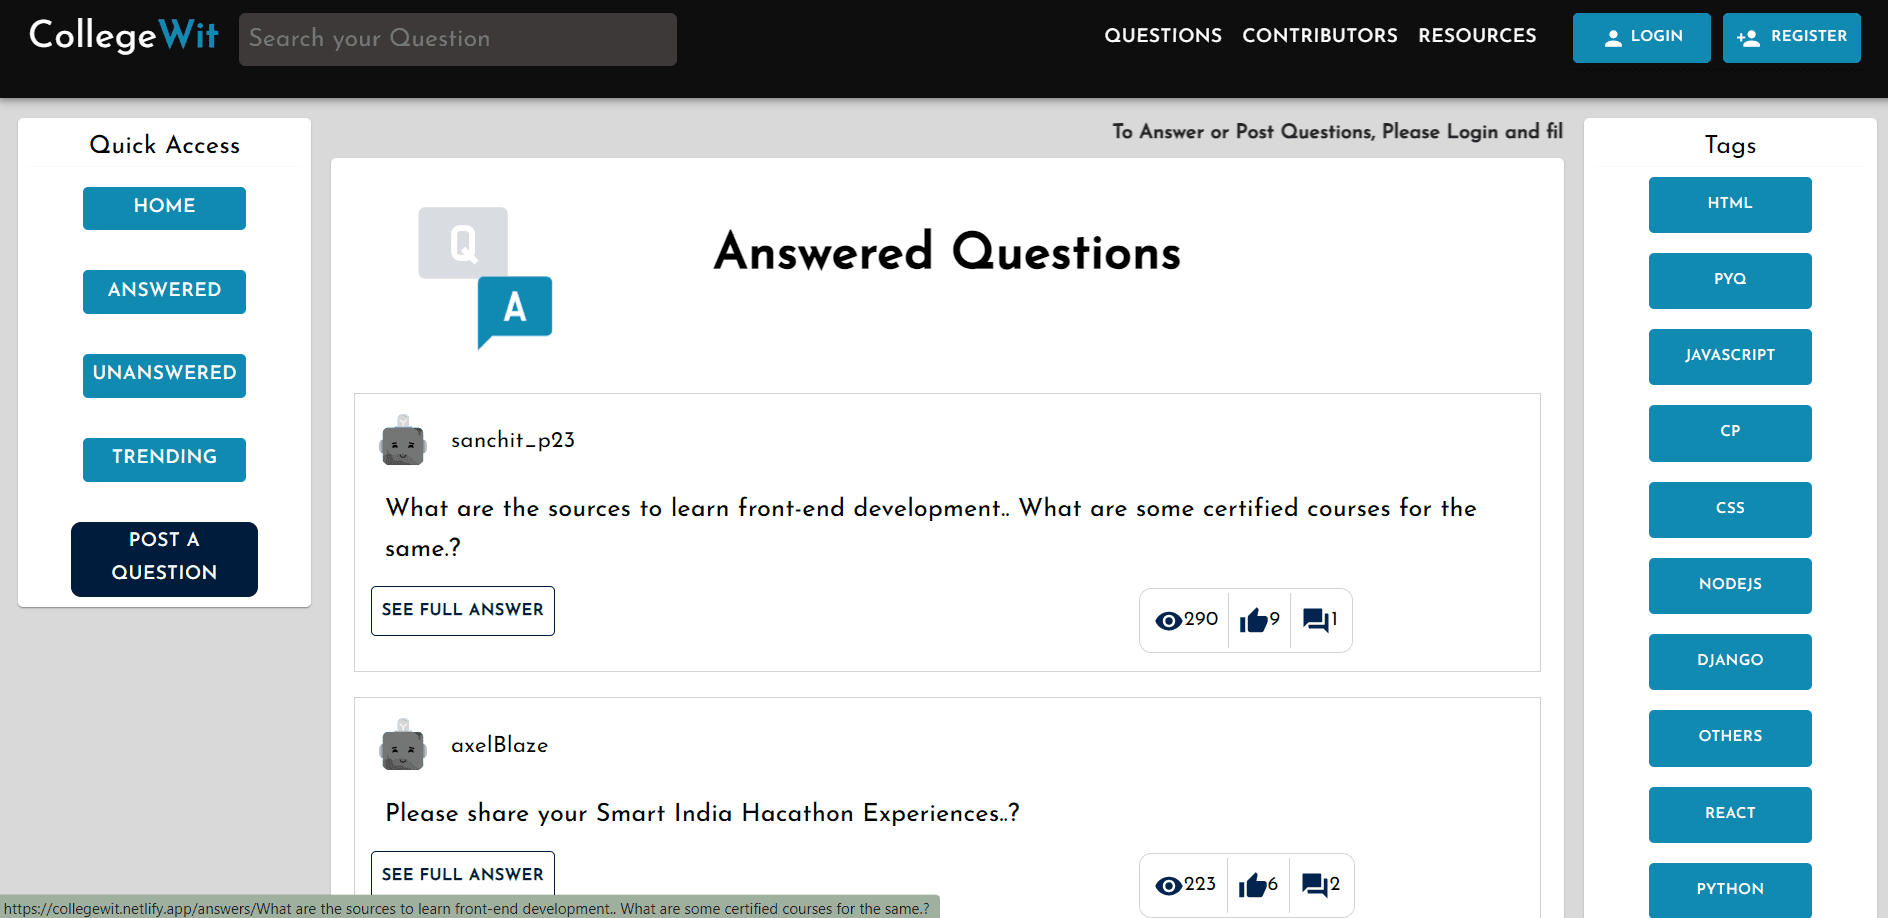Click axelBlaze's robot avatar
Image resolution: width=1888 pixels, height=918 pixels.
point(403,745)
